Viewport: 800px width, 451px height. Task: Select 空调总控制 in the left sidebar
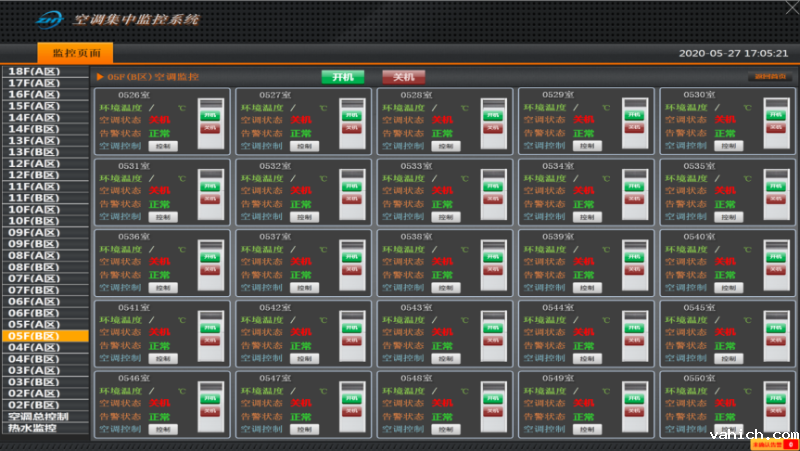38,417
